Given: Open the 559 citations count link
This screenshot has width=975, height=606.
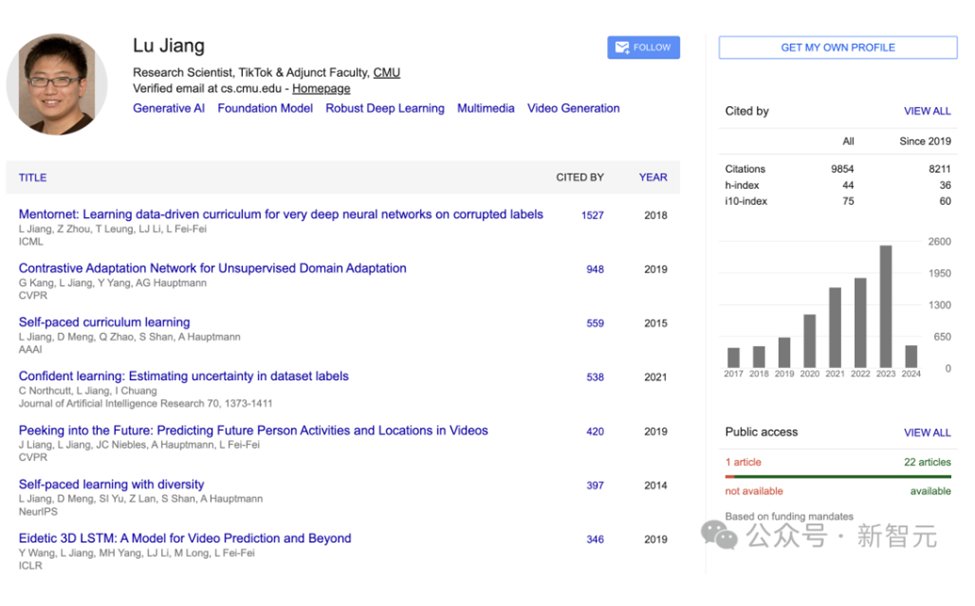Looking at the screenshot, I should point(594,323).
